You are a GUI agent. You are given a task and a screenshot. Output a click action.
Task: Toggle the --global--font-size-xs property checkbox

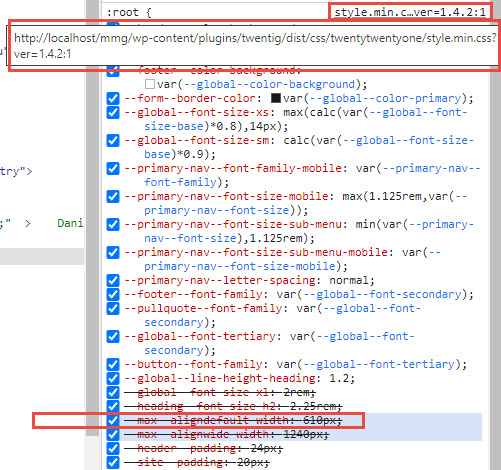pos(113,112)
